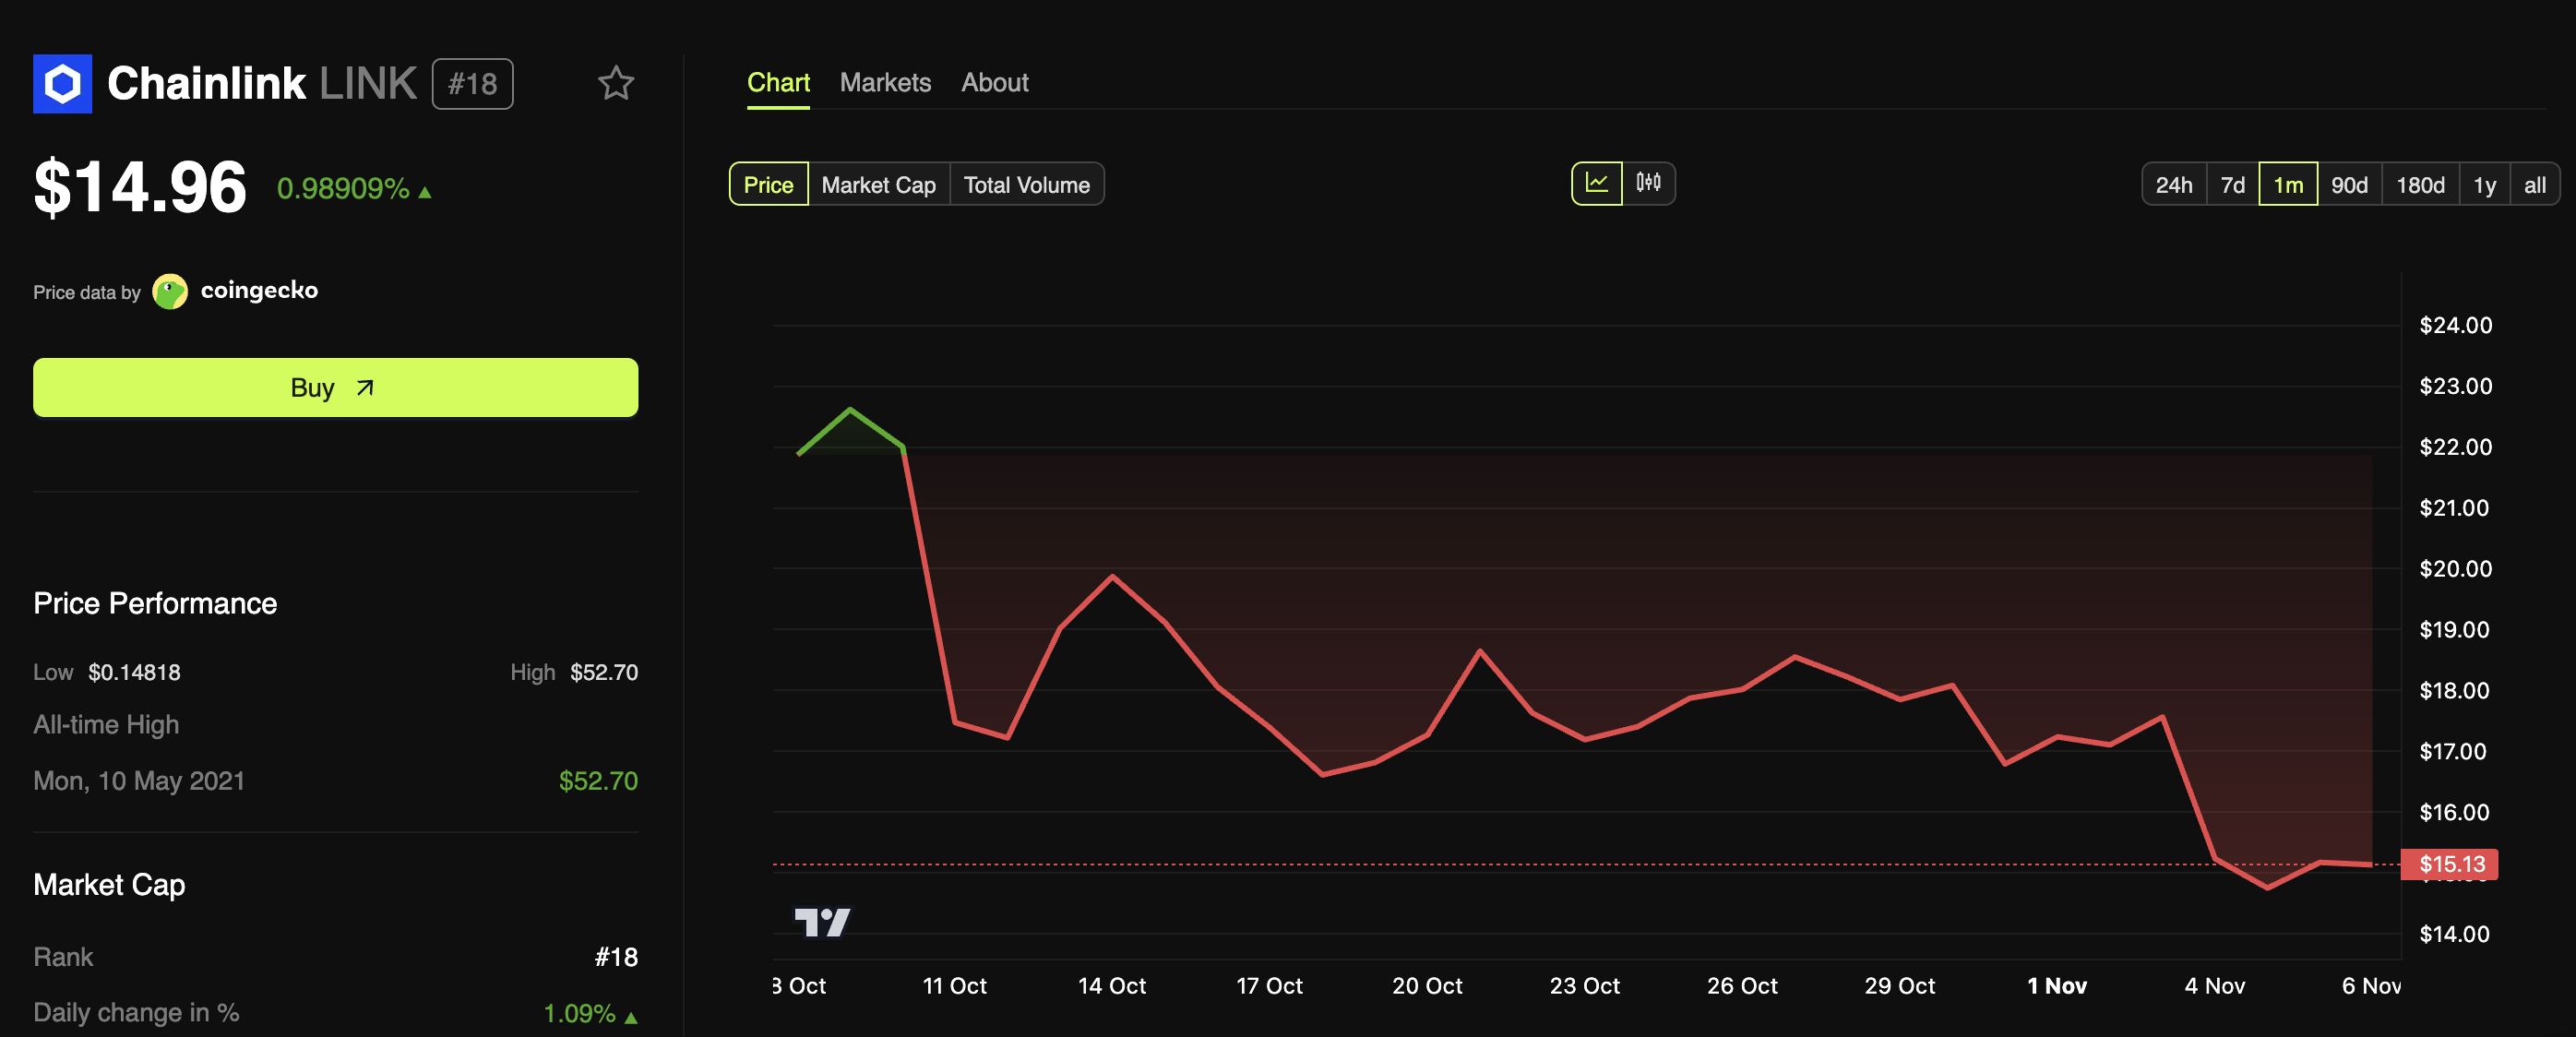Viewport: 2576px width, 1037px height.
Task: Click the $15.13 current price label
Action: click(2450, 864)
